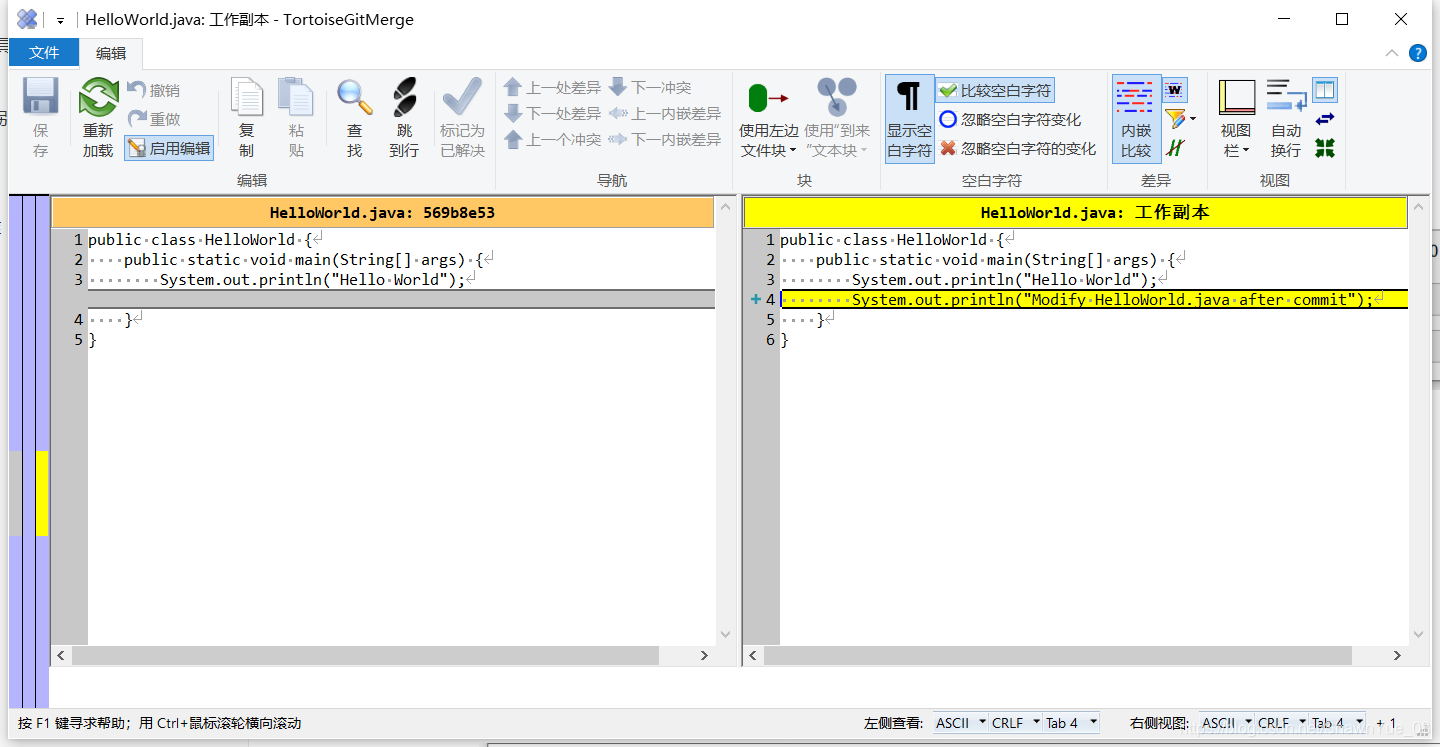
Task: Go to next conflict (下一冲突)
Action: 650,87
